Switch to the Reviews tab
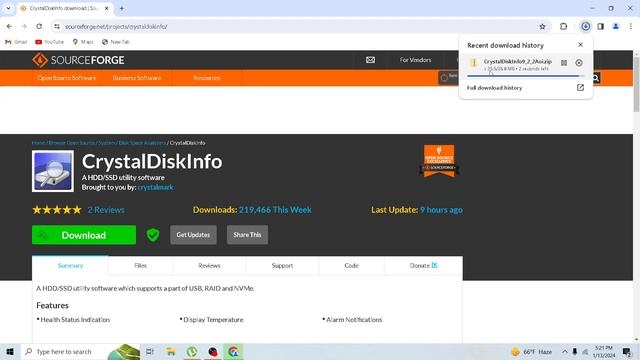This screenshot has width=640, height=360. (209, 266)
